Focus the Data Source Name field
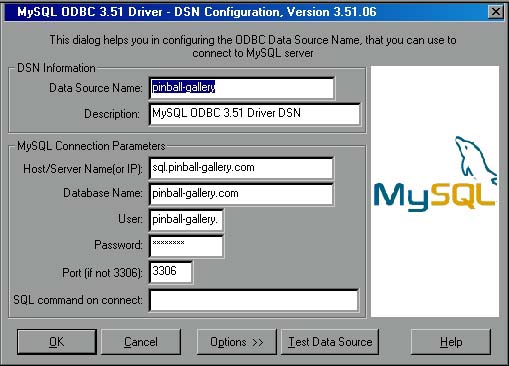This screenshot has width=509, height=366. pos(242,88)
